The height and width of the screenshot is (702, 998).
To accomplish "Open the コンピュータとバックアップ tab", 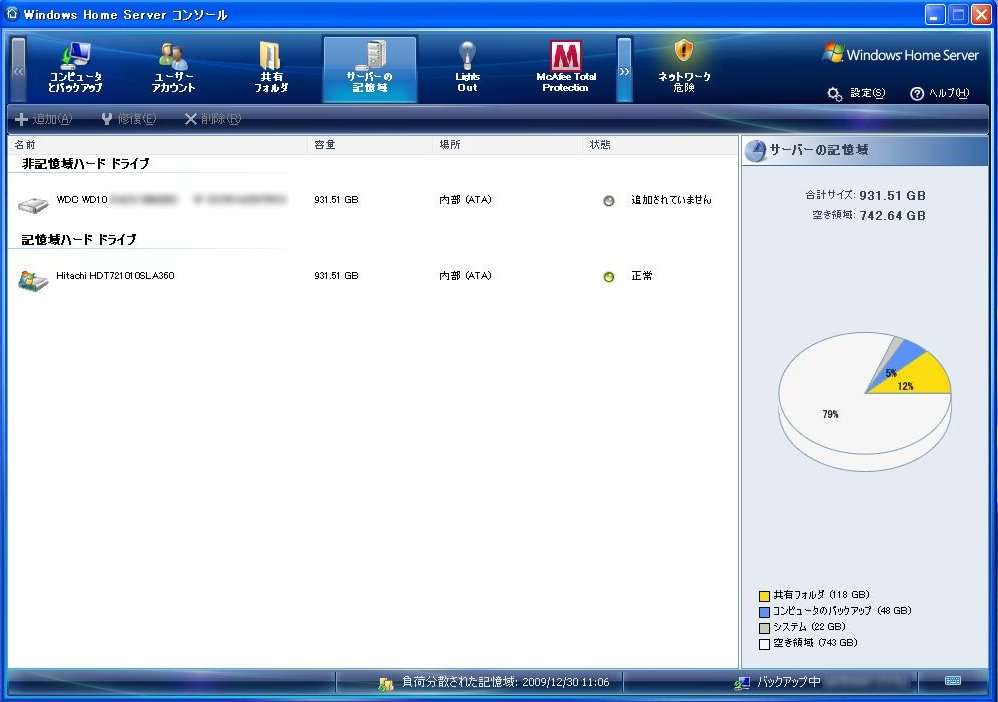I will point(75,68).
